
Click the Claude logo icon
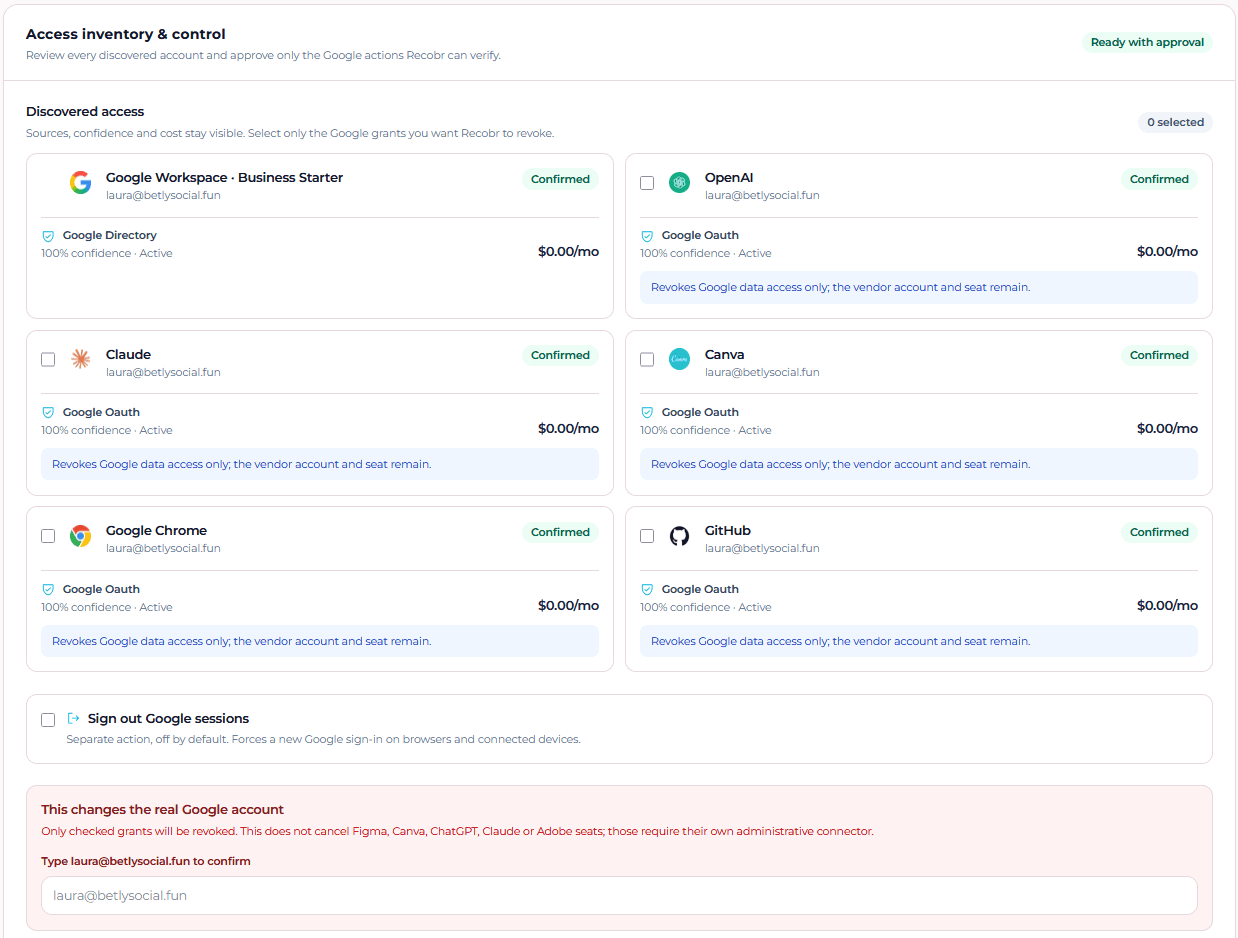[81, 359]
